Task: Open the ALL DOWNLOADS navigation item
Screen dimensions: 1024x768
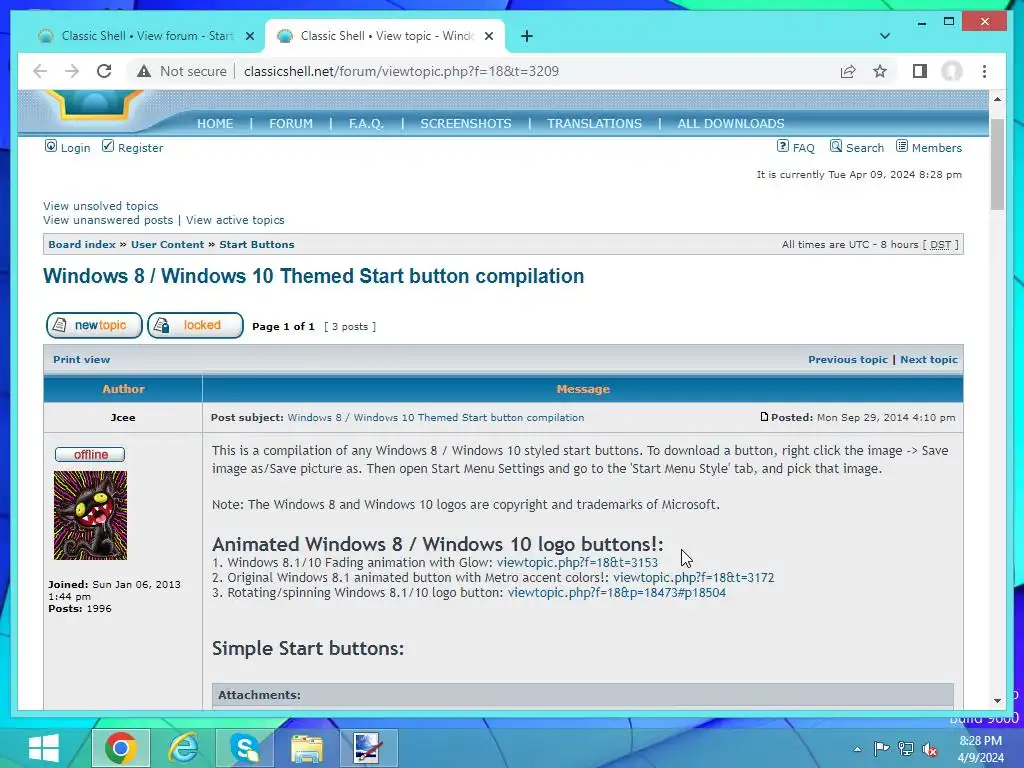Action: pos(731,123)
